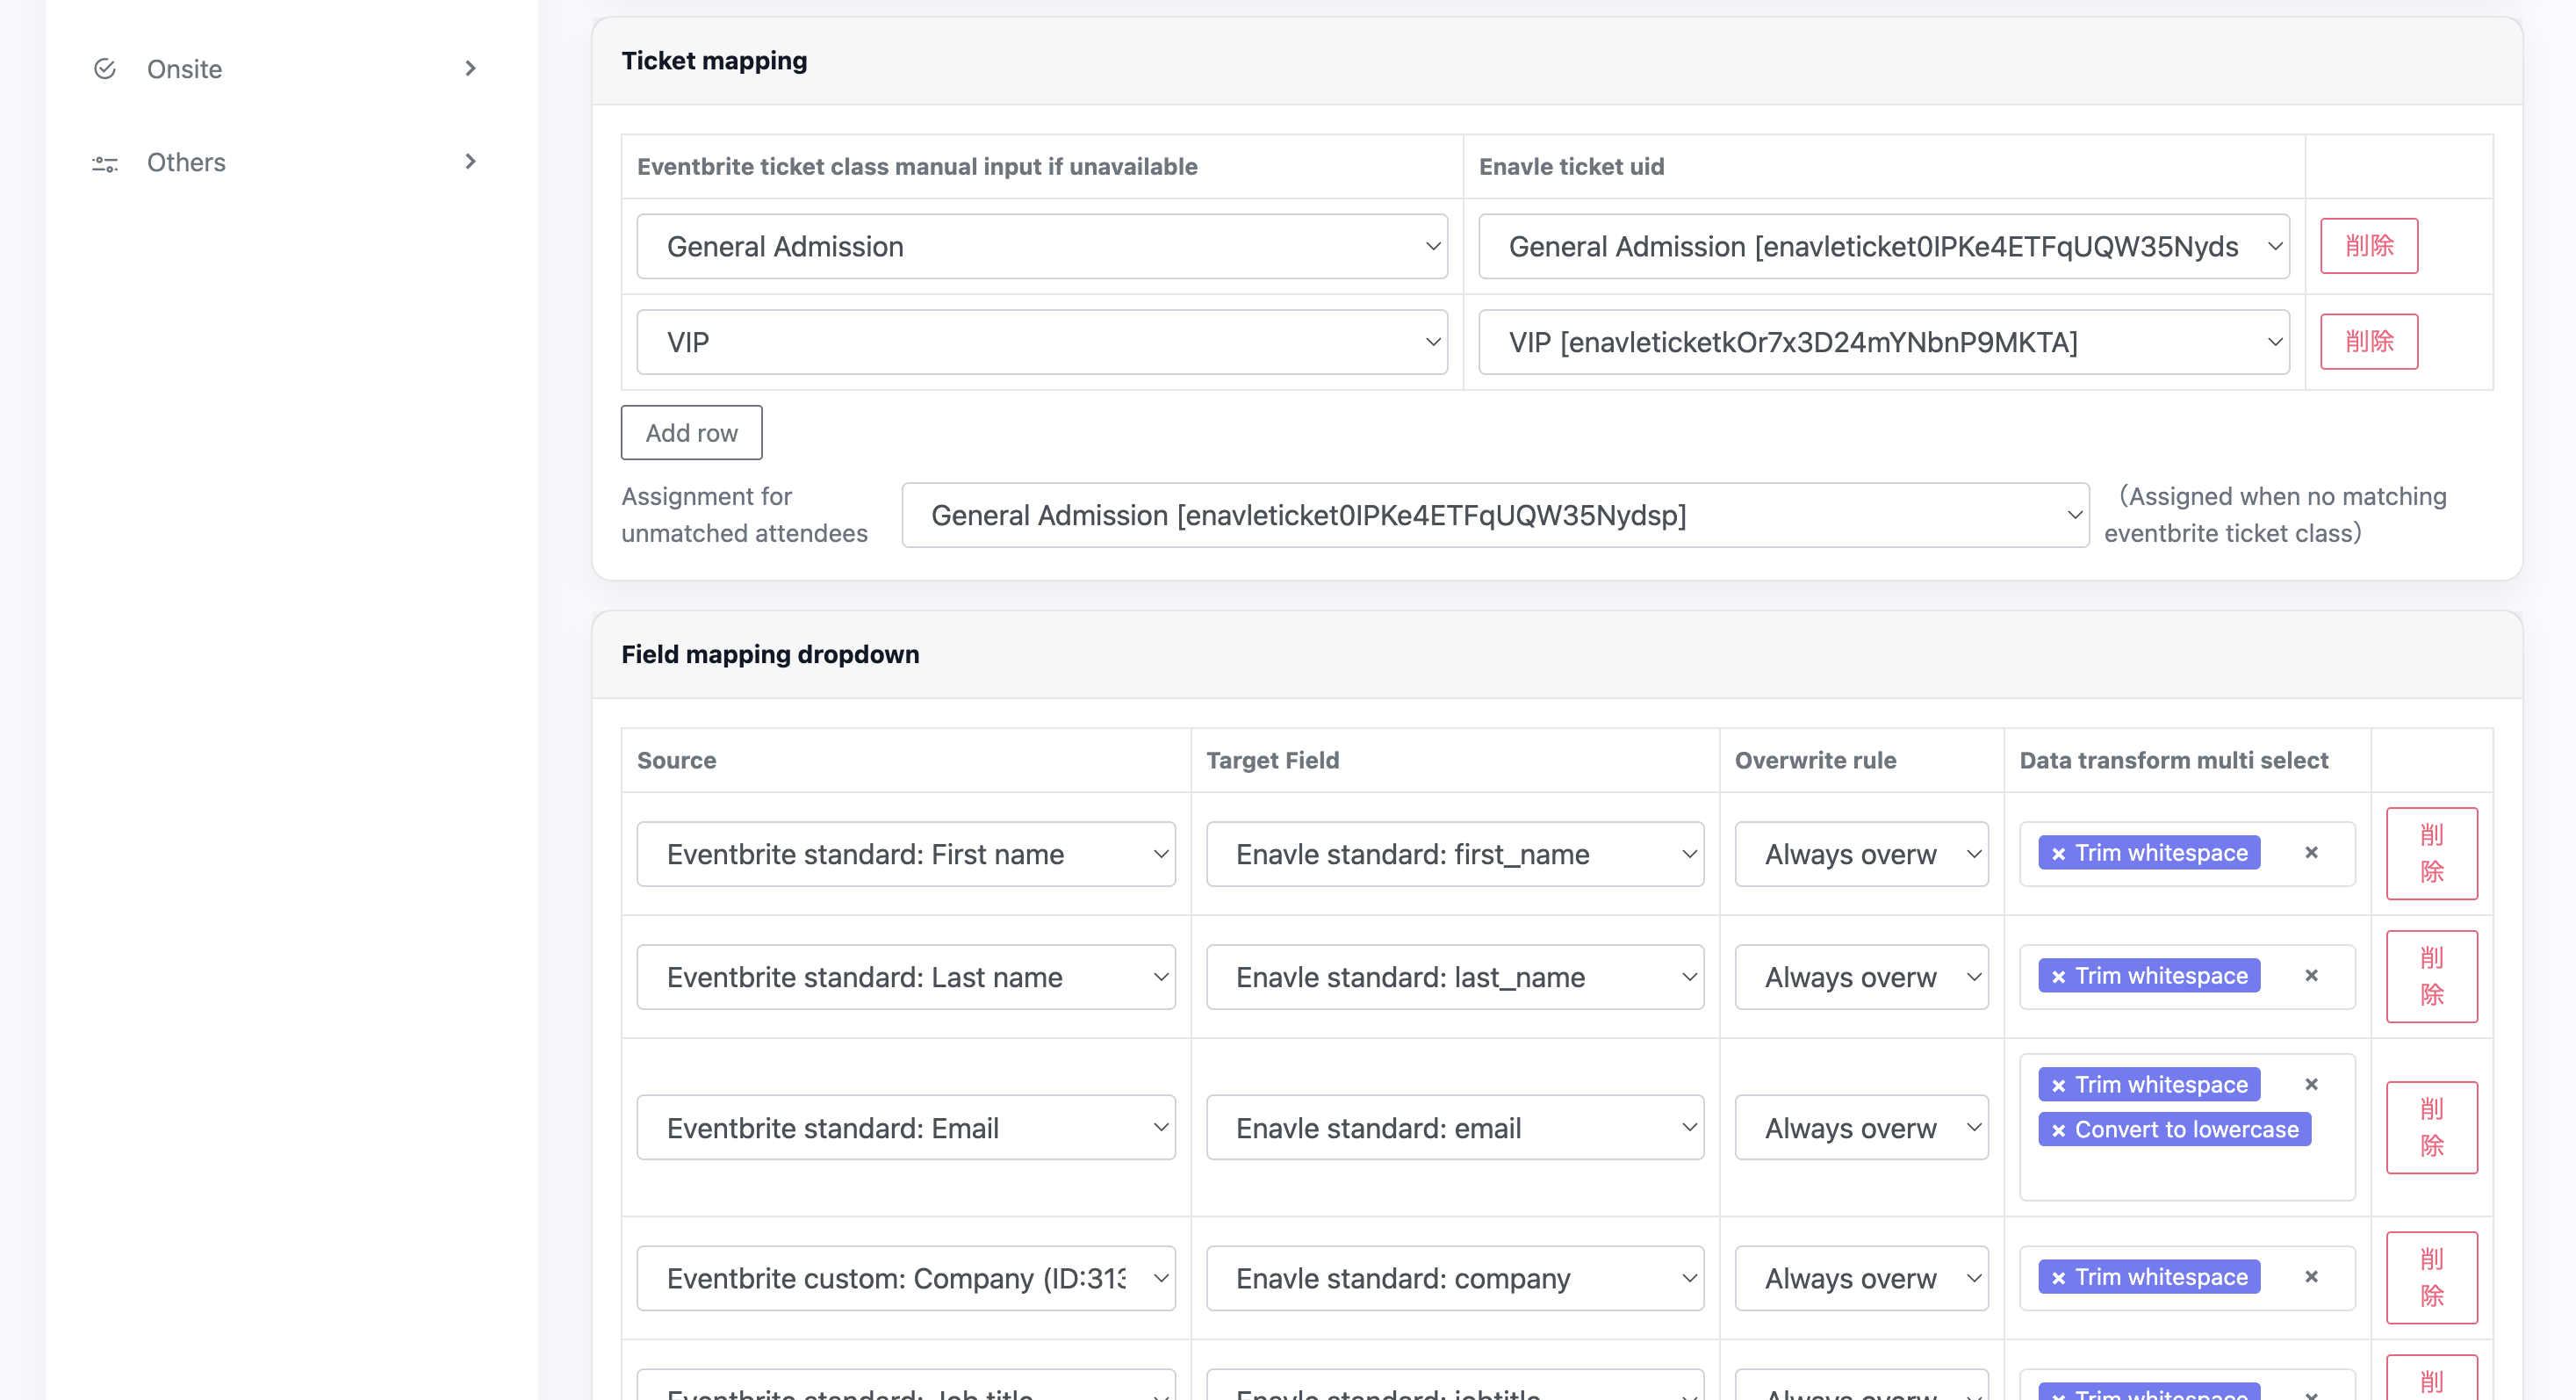The image size is (2576, 1400).
Task: Remove Trim whitespace tag from First name row
Action: [2058, 854]
